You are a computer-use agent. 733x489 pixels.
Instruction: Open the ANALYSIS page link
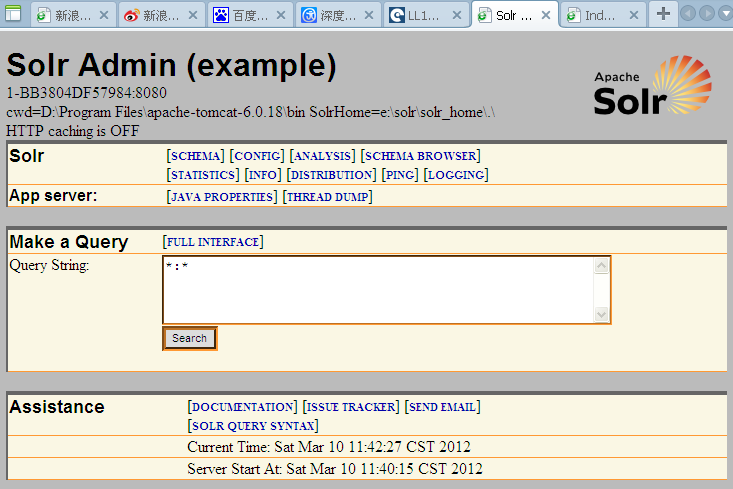[x=323, y=156]
